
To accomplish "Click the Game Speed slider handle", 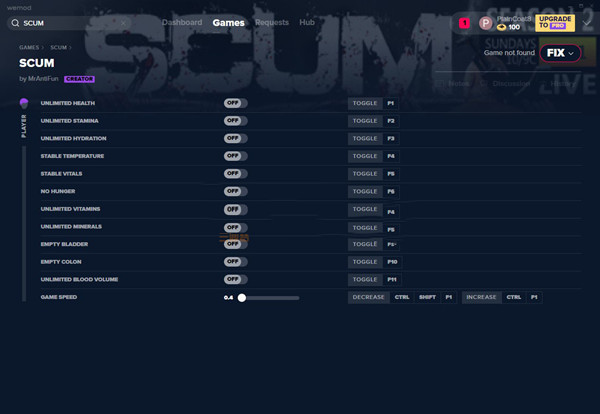I will click(242, 297).
